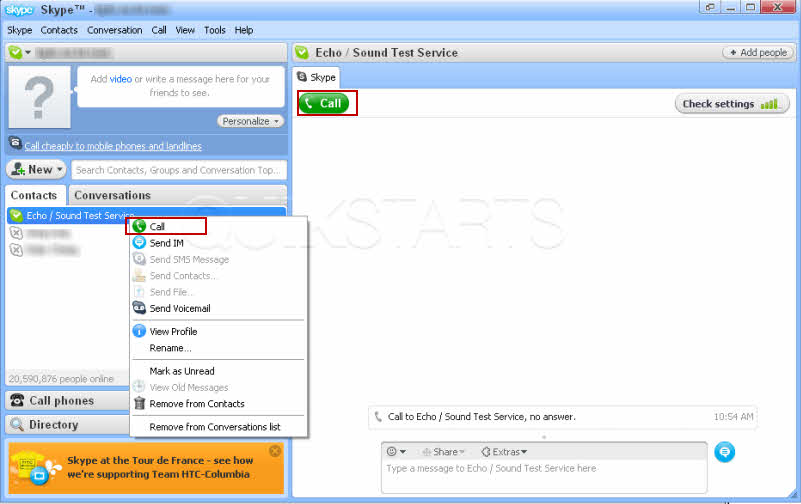Select Send IM in the context menu
The image size is (801, 504).
coord(166,243)
